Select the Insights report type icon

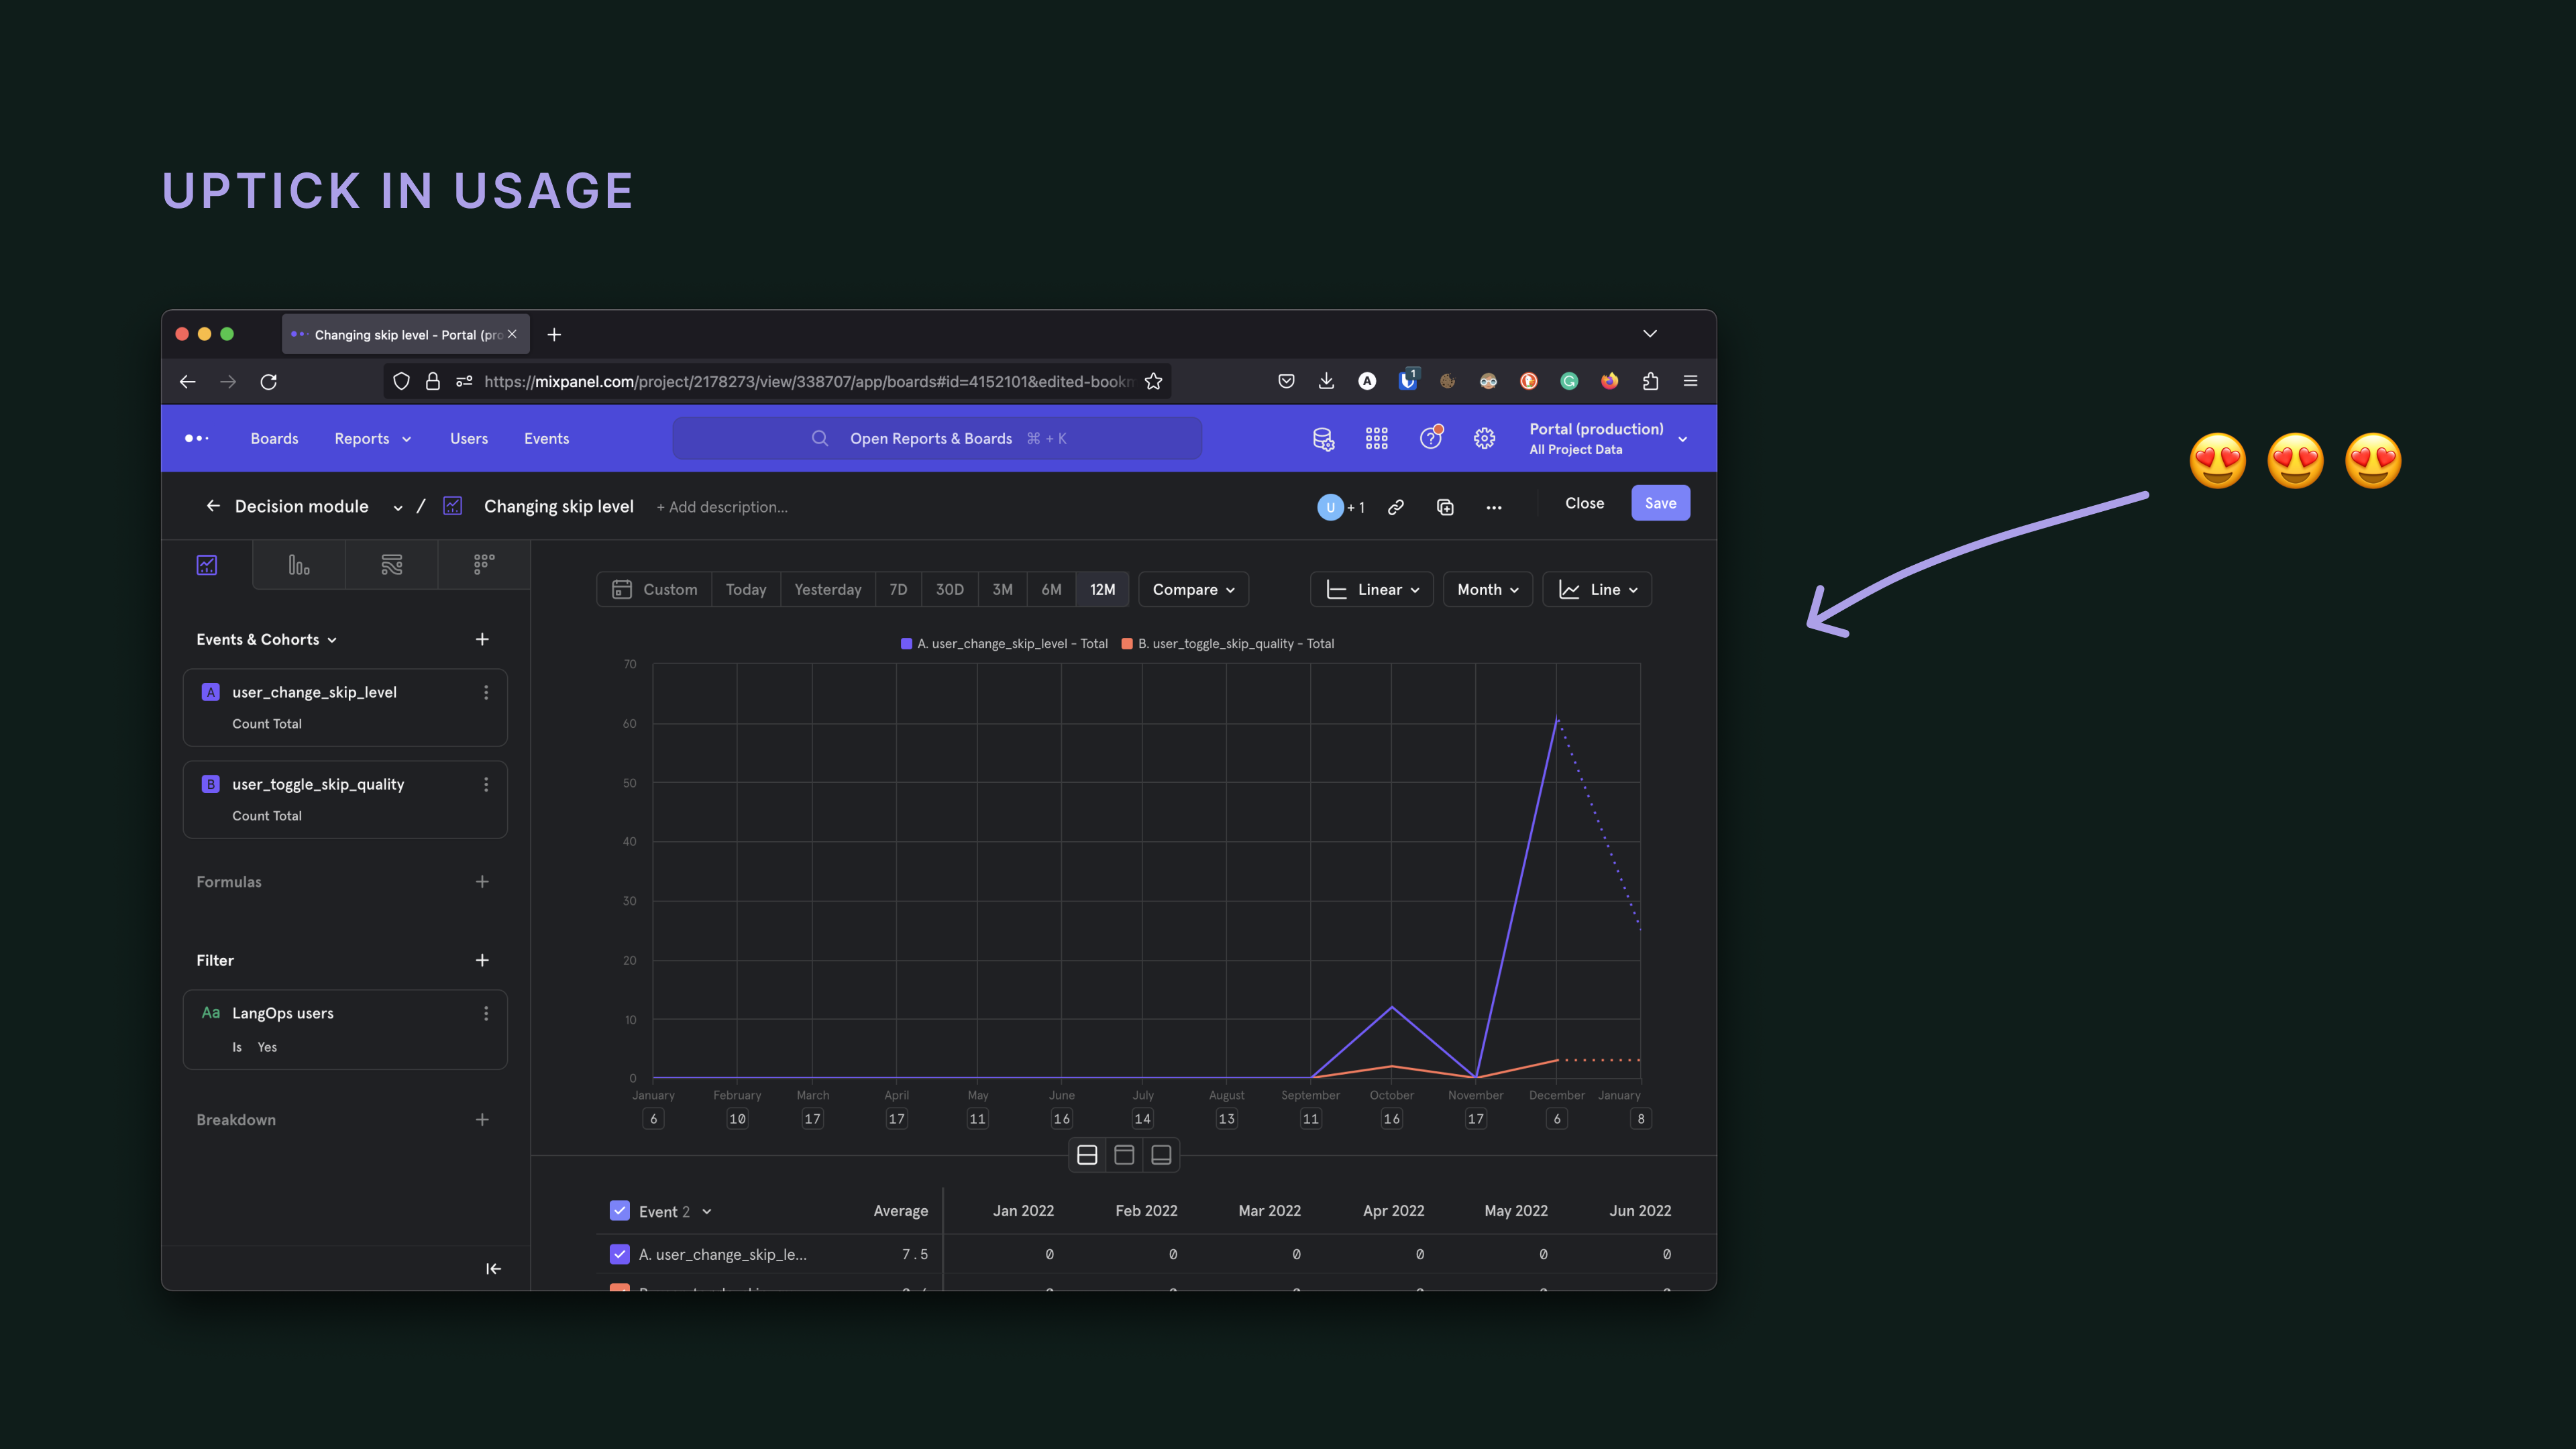(207, 565)
